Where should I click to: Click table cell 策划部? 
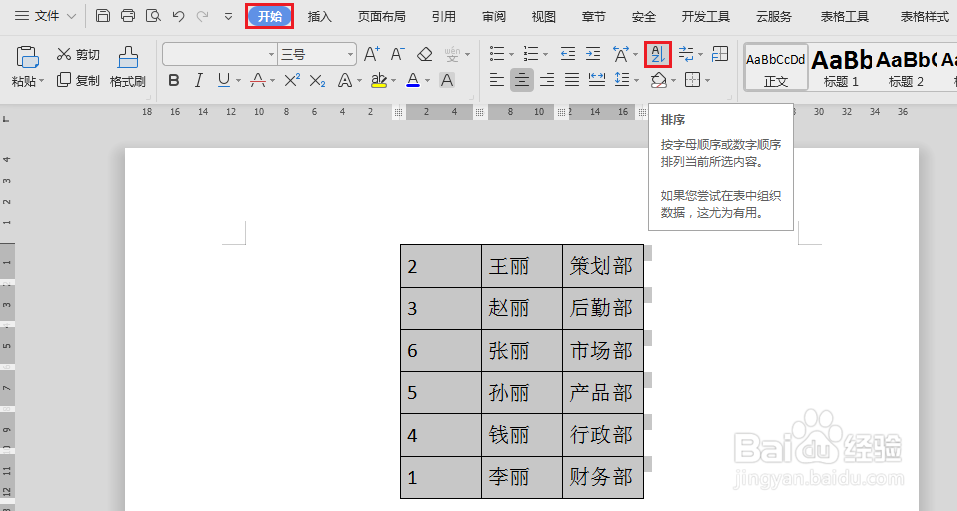[x=603, y=266]
